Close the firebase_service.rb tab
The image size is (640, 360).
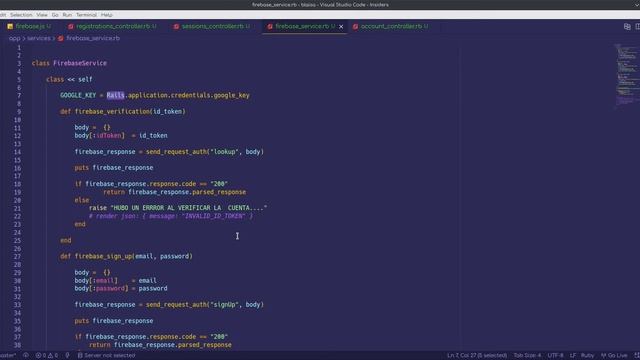[341, 27]
